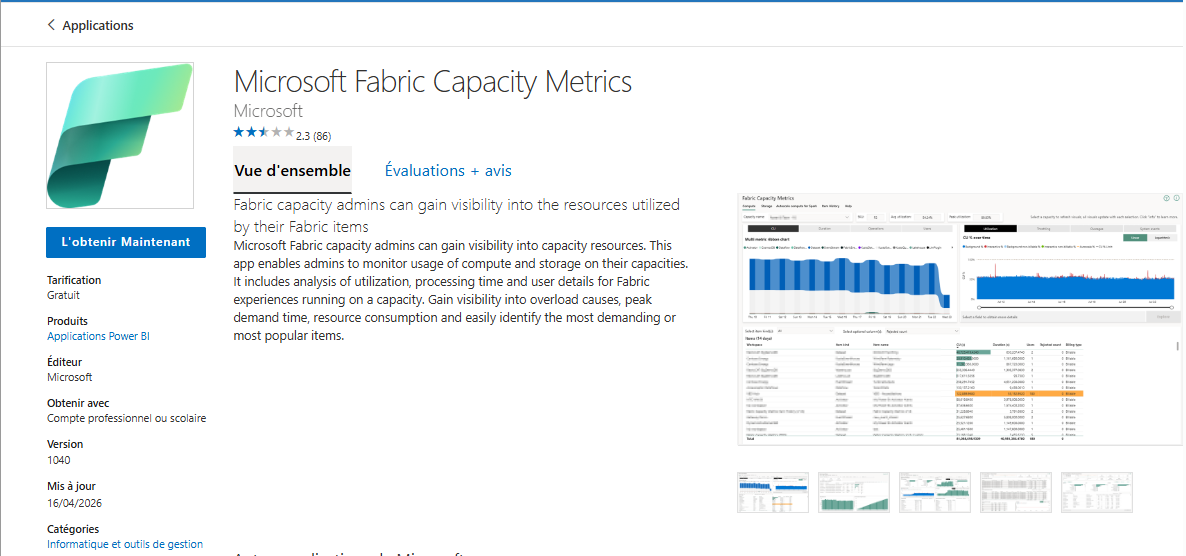Select the fifth screenshot thumbnail

1096,492
